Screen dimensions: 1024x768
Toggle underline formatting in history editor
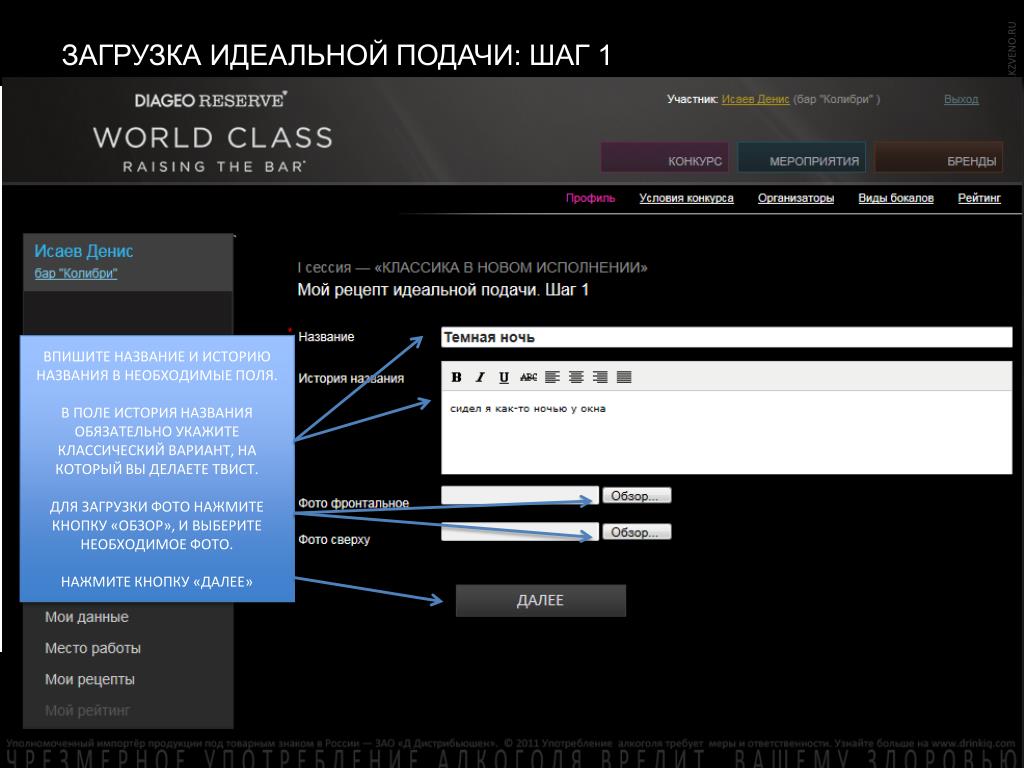coord(504,377)
